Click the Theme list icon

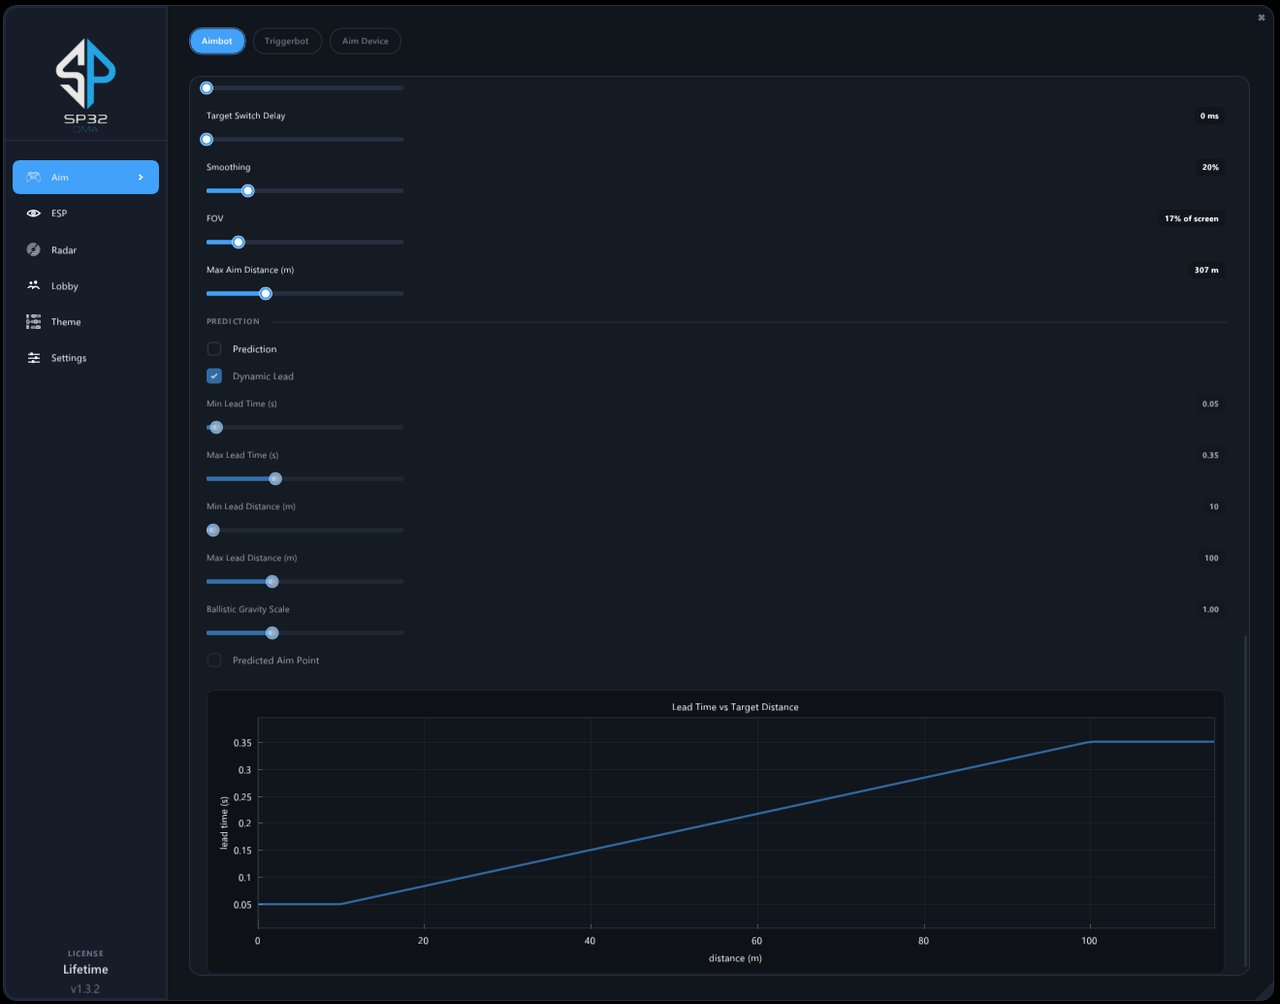34,322
